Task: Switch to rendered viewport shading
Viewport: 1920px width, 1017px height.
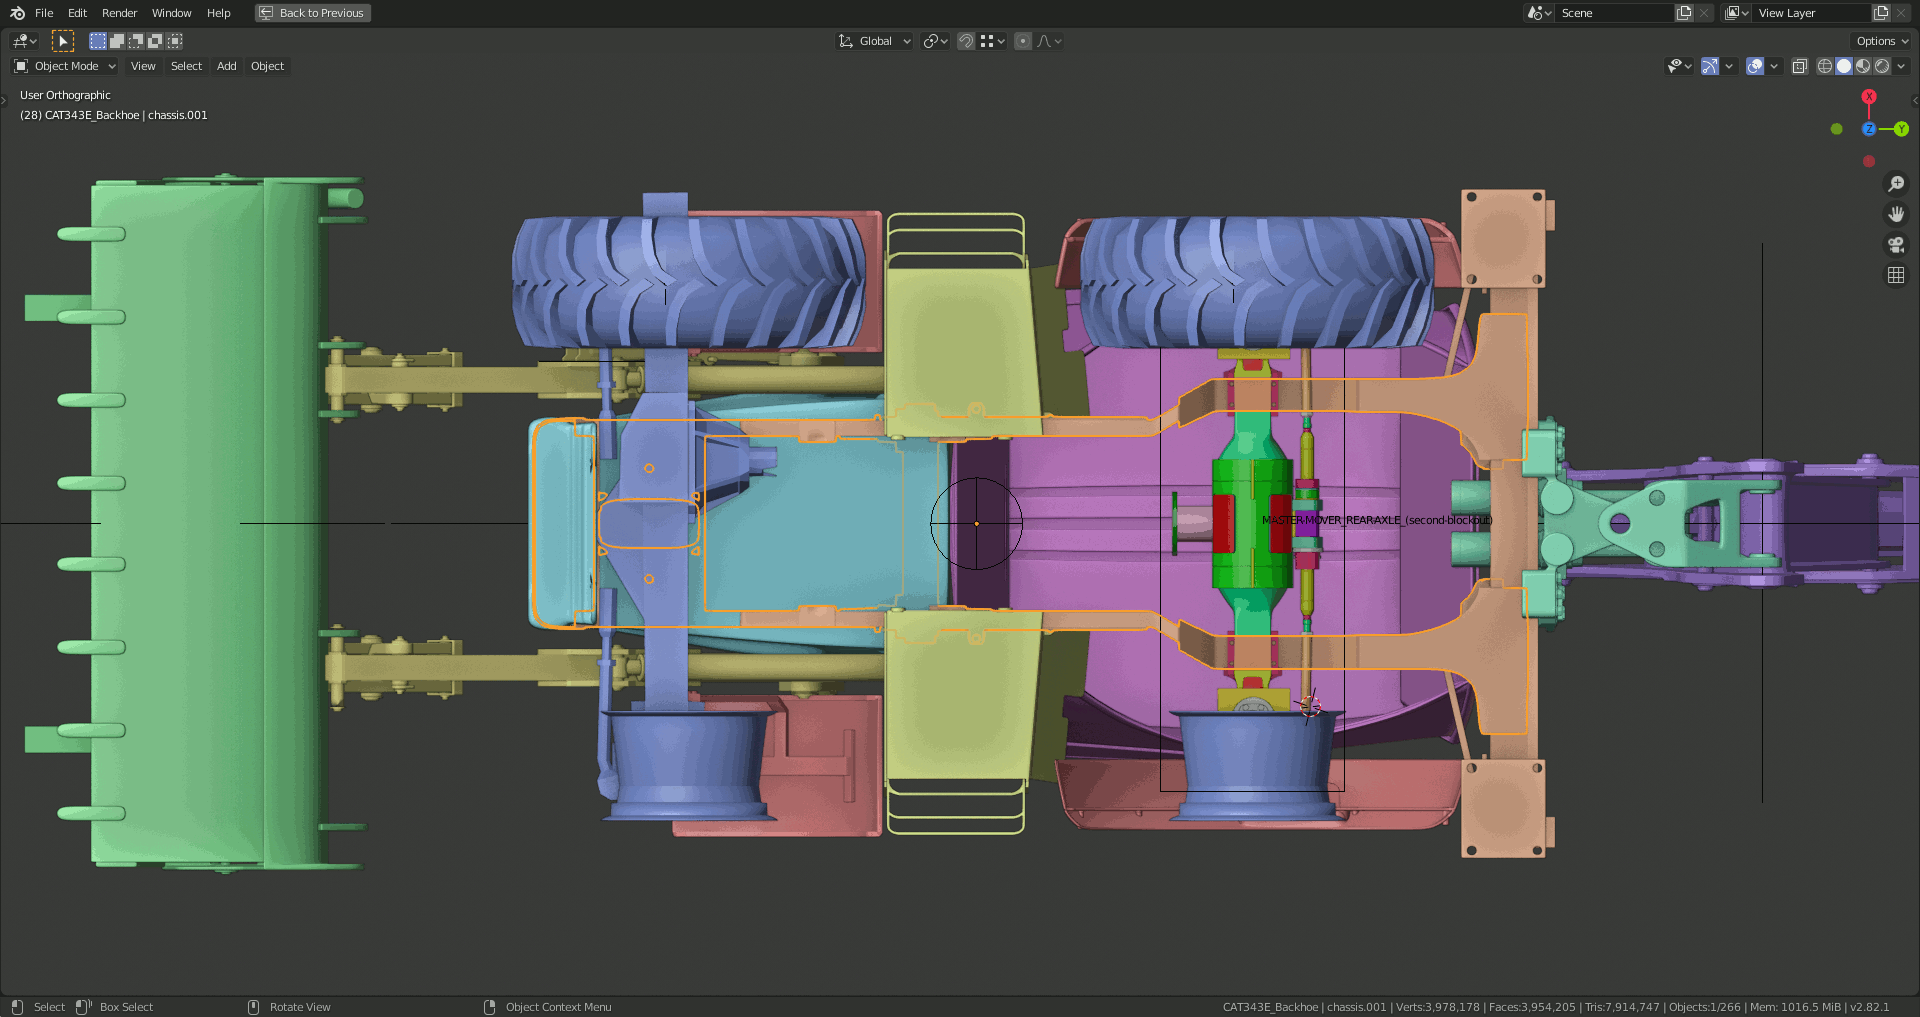Action: [1882, 66]
